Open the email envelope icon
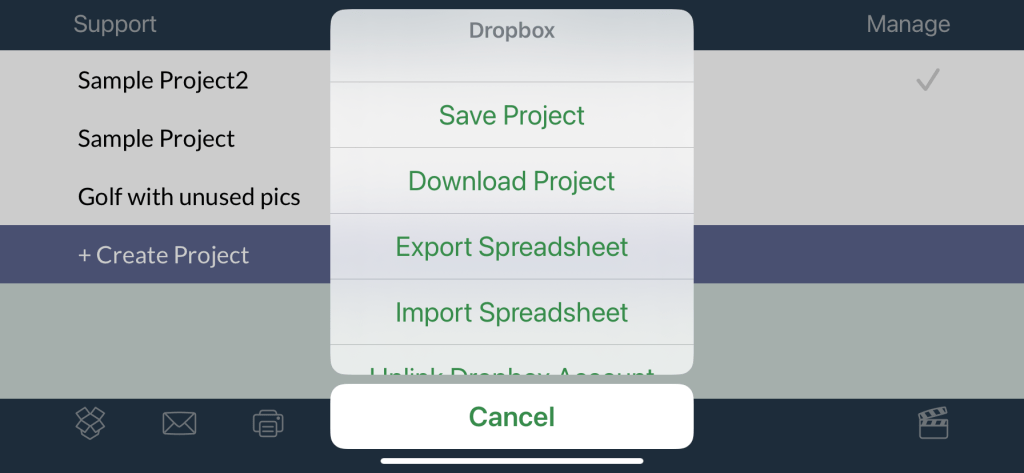Image resolution: width=1024 pixels, height=473 pixels. pyautogui.click(x=179, y=423)
